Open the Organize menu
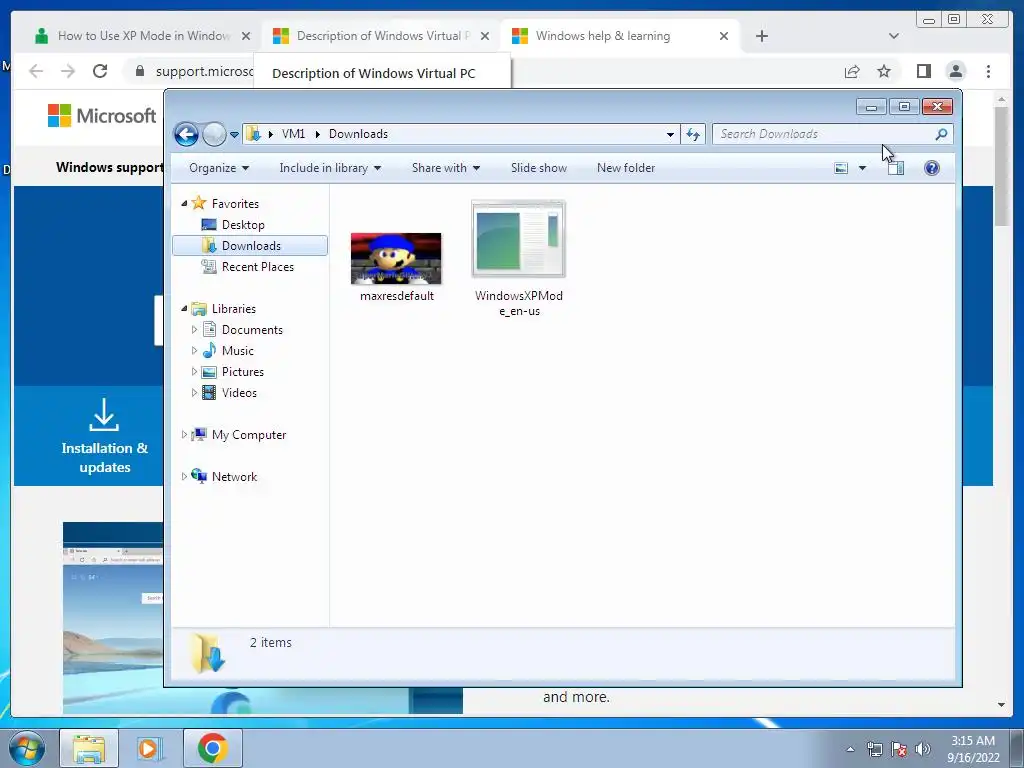 219,168
